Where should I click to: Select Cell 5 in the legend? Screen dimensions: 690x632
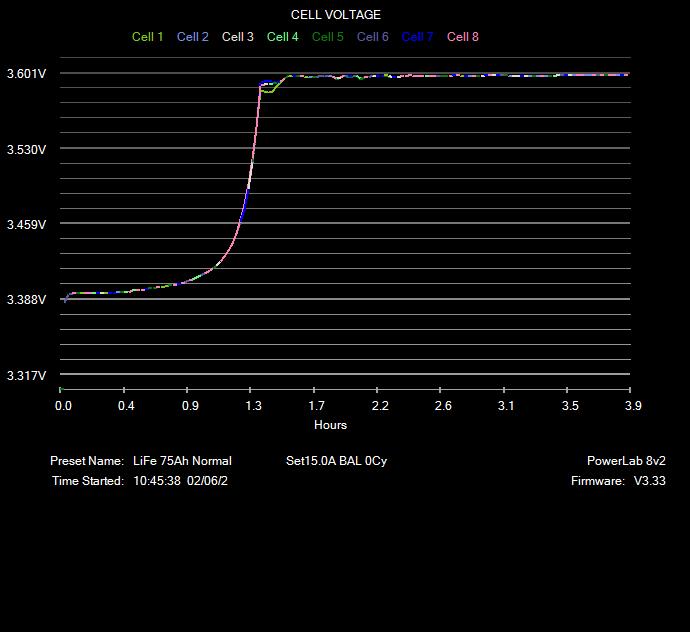click(328, 37)
